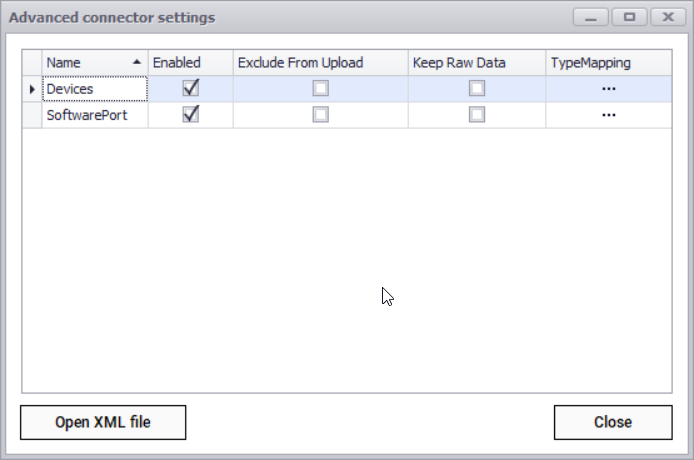
Task: Click the Devices row indicator arrow
Action: coord(32,89)
